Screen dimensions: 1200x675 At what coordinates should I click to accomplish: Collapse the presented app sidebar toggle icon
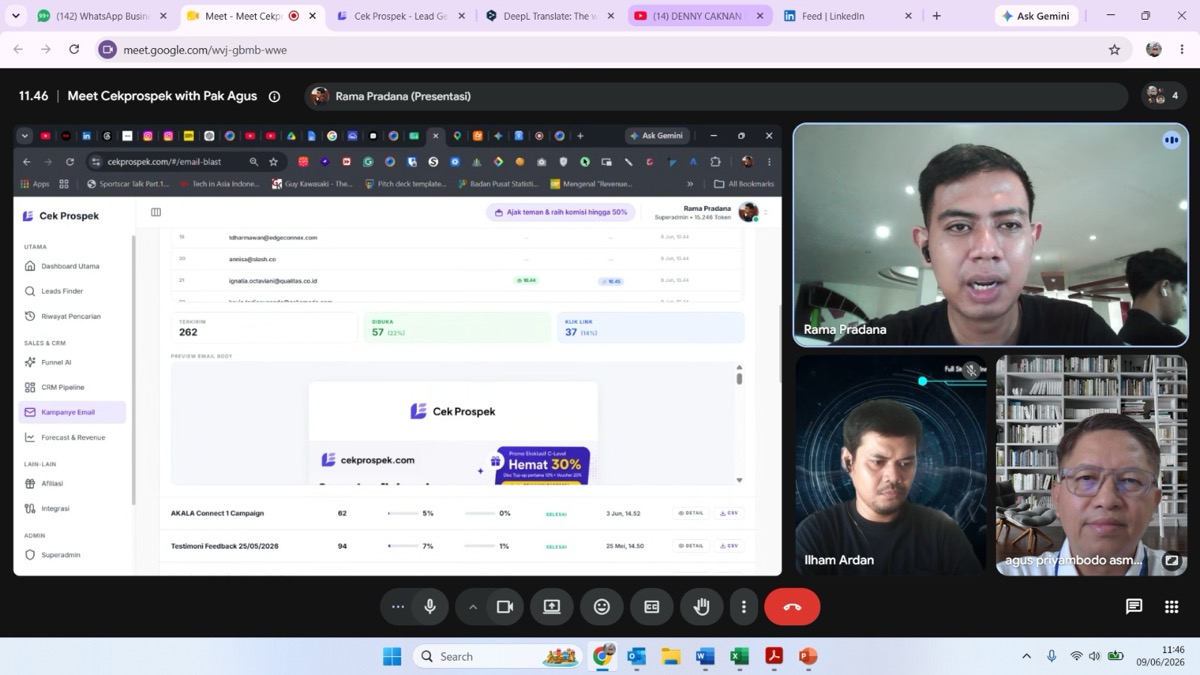tap(156, 212)
